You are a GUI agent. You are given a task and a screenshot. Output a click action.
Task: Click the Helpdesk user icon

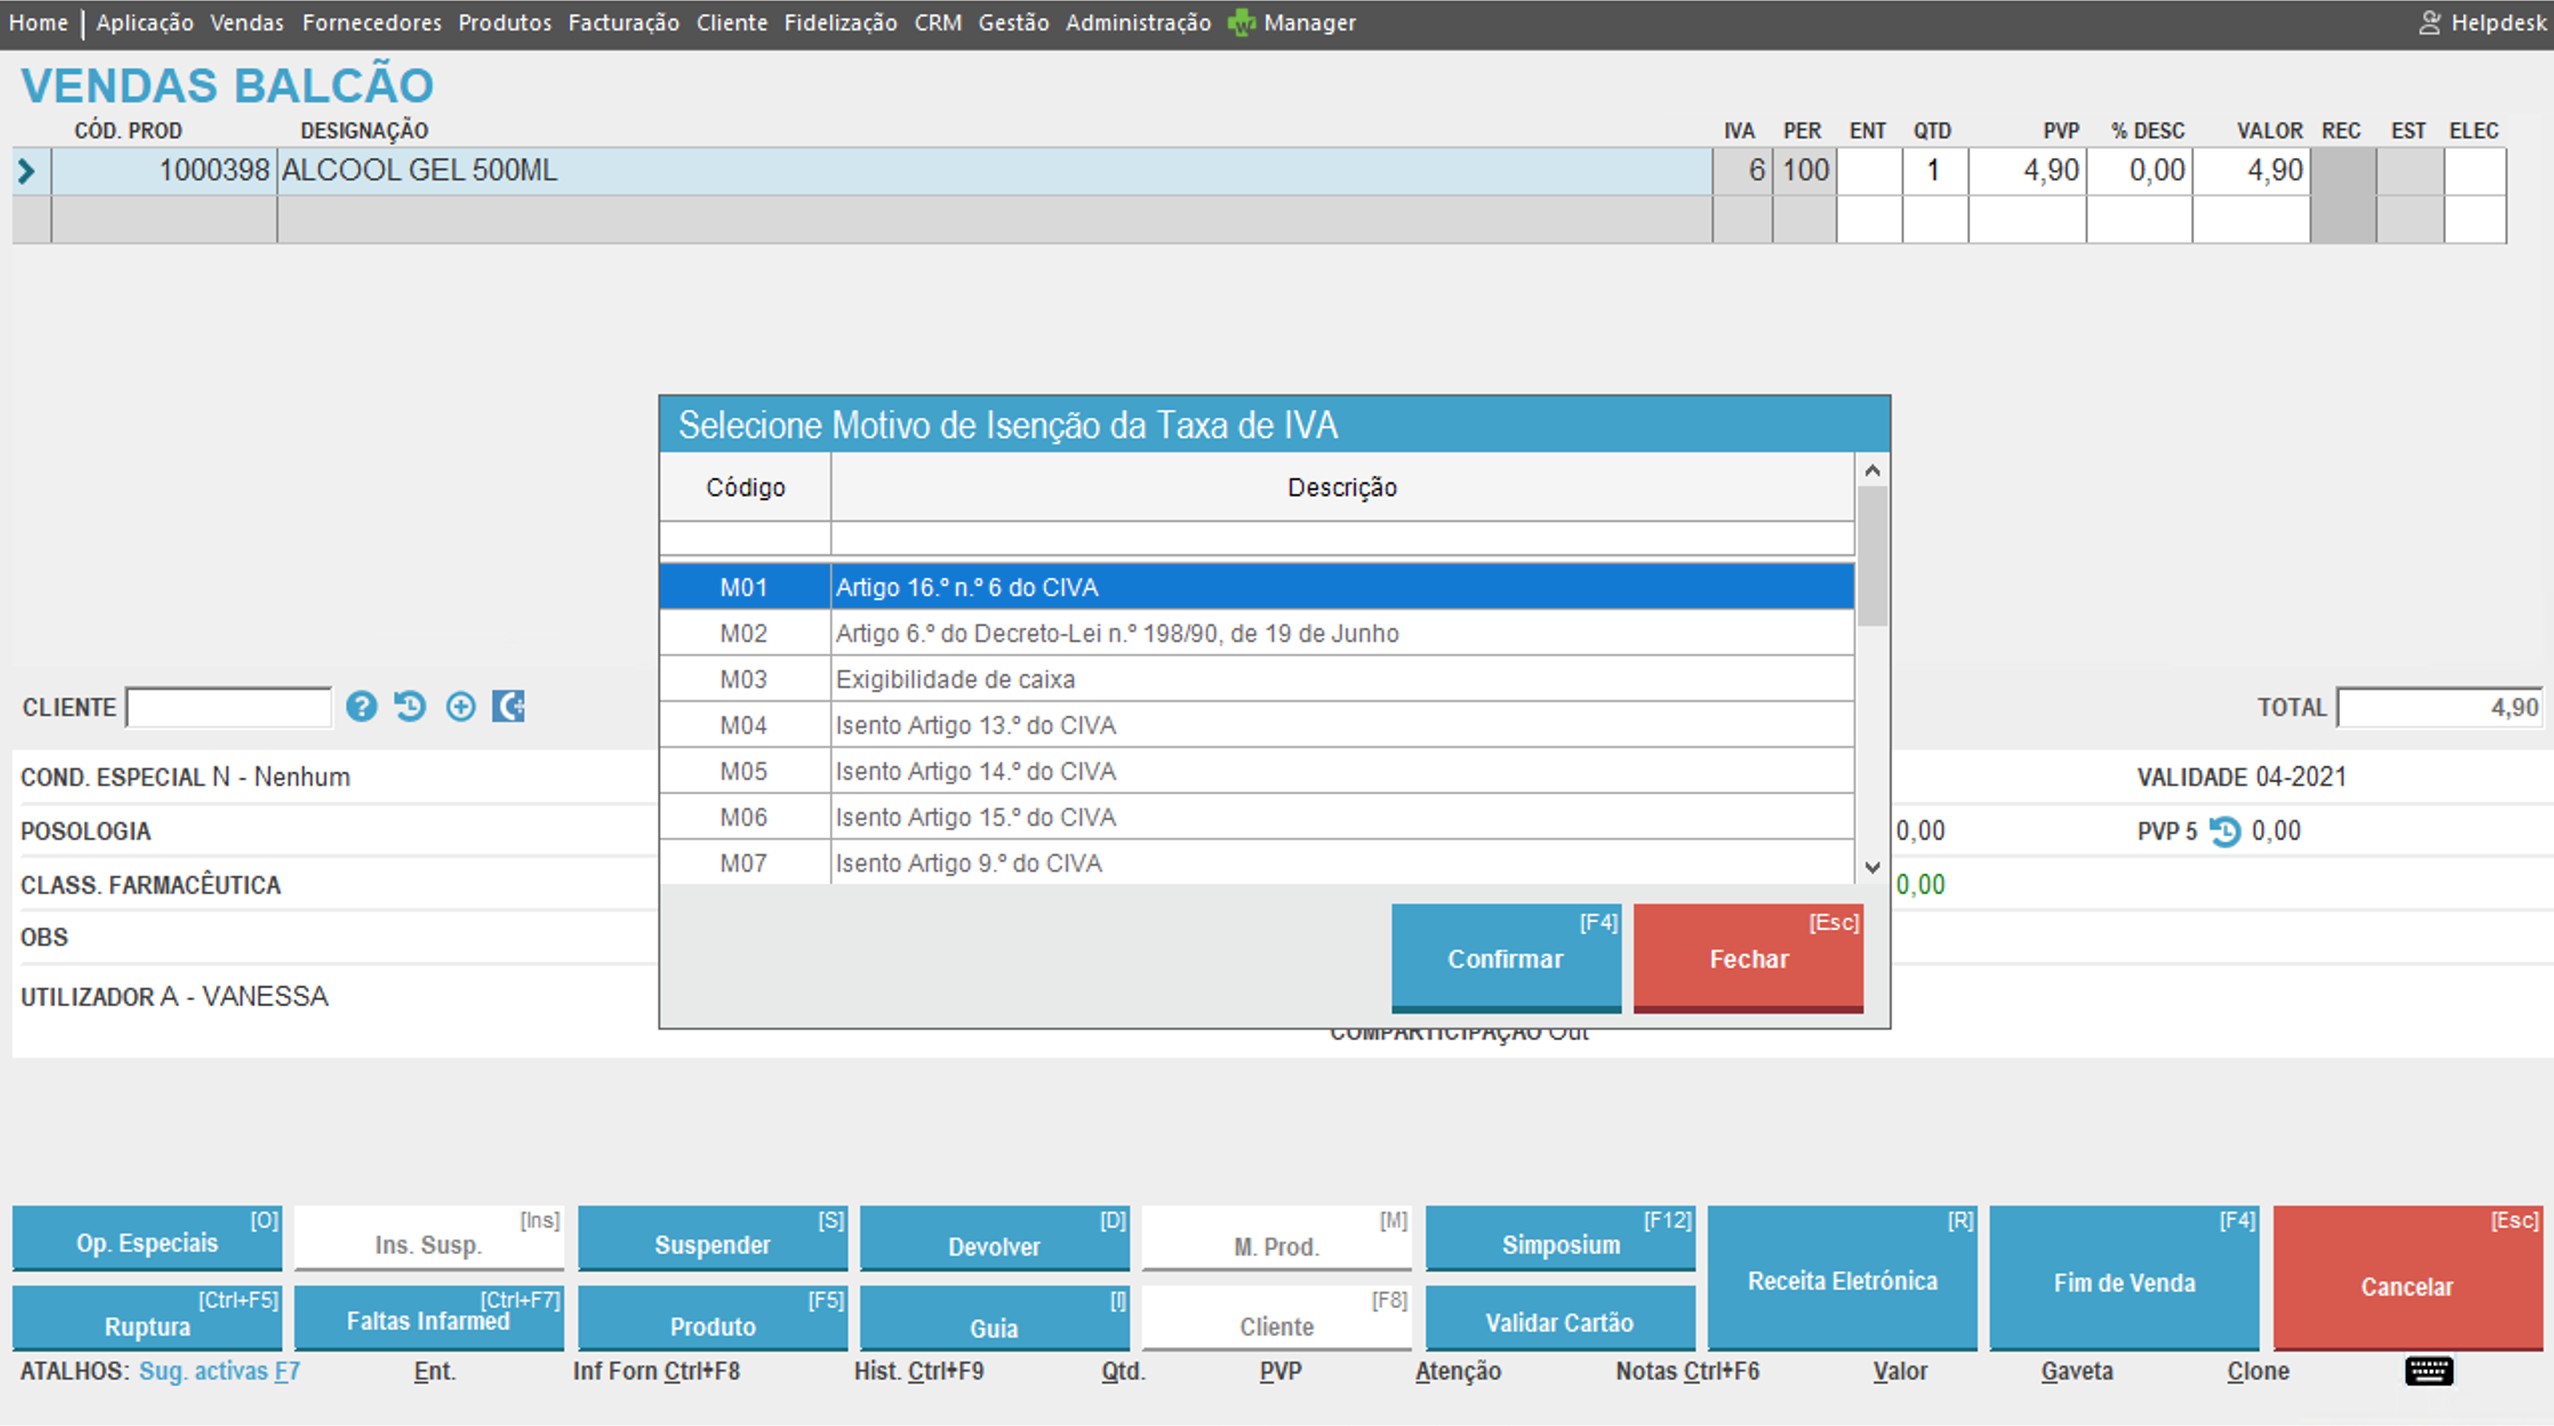coord(2428,22)
